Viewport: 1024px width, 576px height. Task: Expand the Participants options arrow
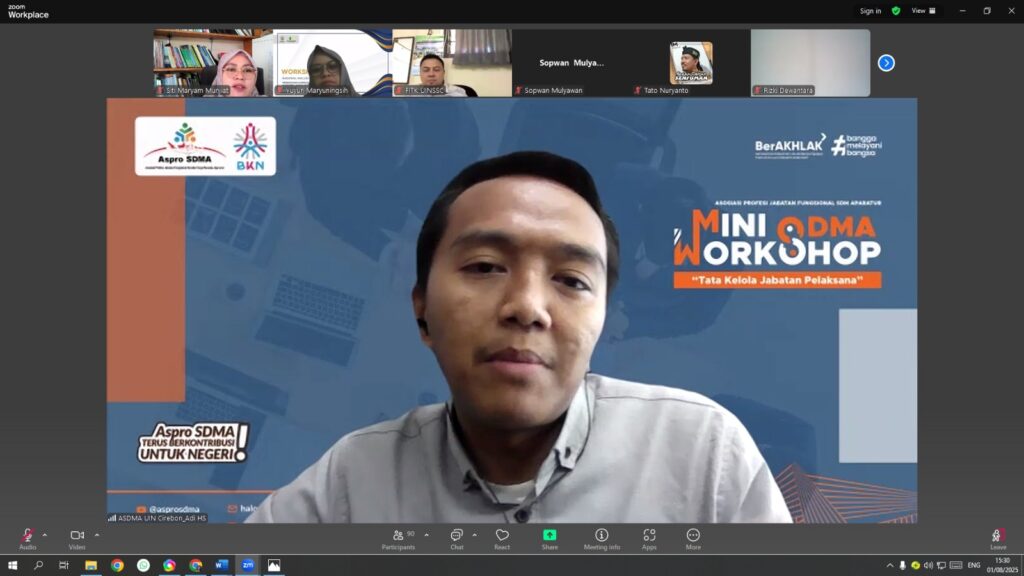(426, 535)
